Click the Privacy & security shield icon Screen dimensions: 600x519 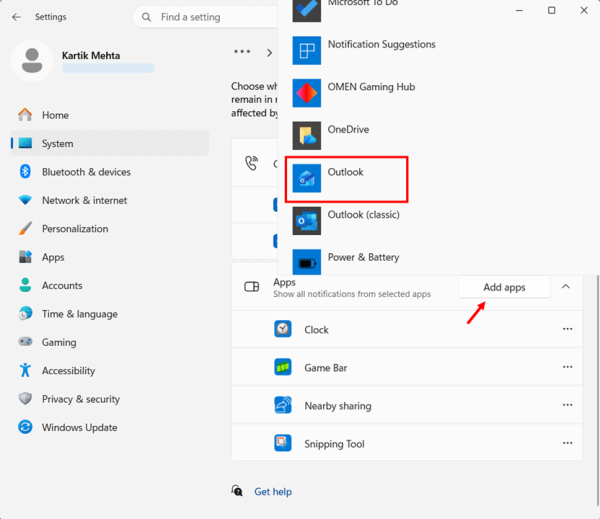25,398
